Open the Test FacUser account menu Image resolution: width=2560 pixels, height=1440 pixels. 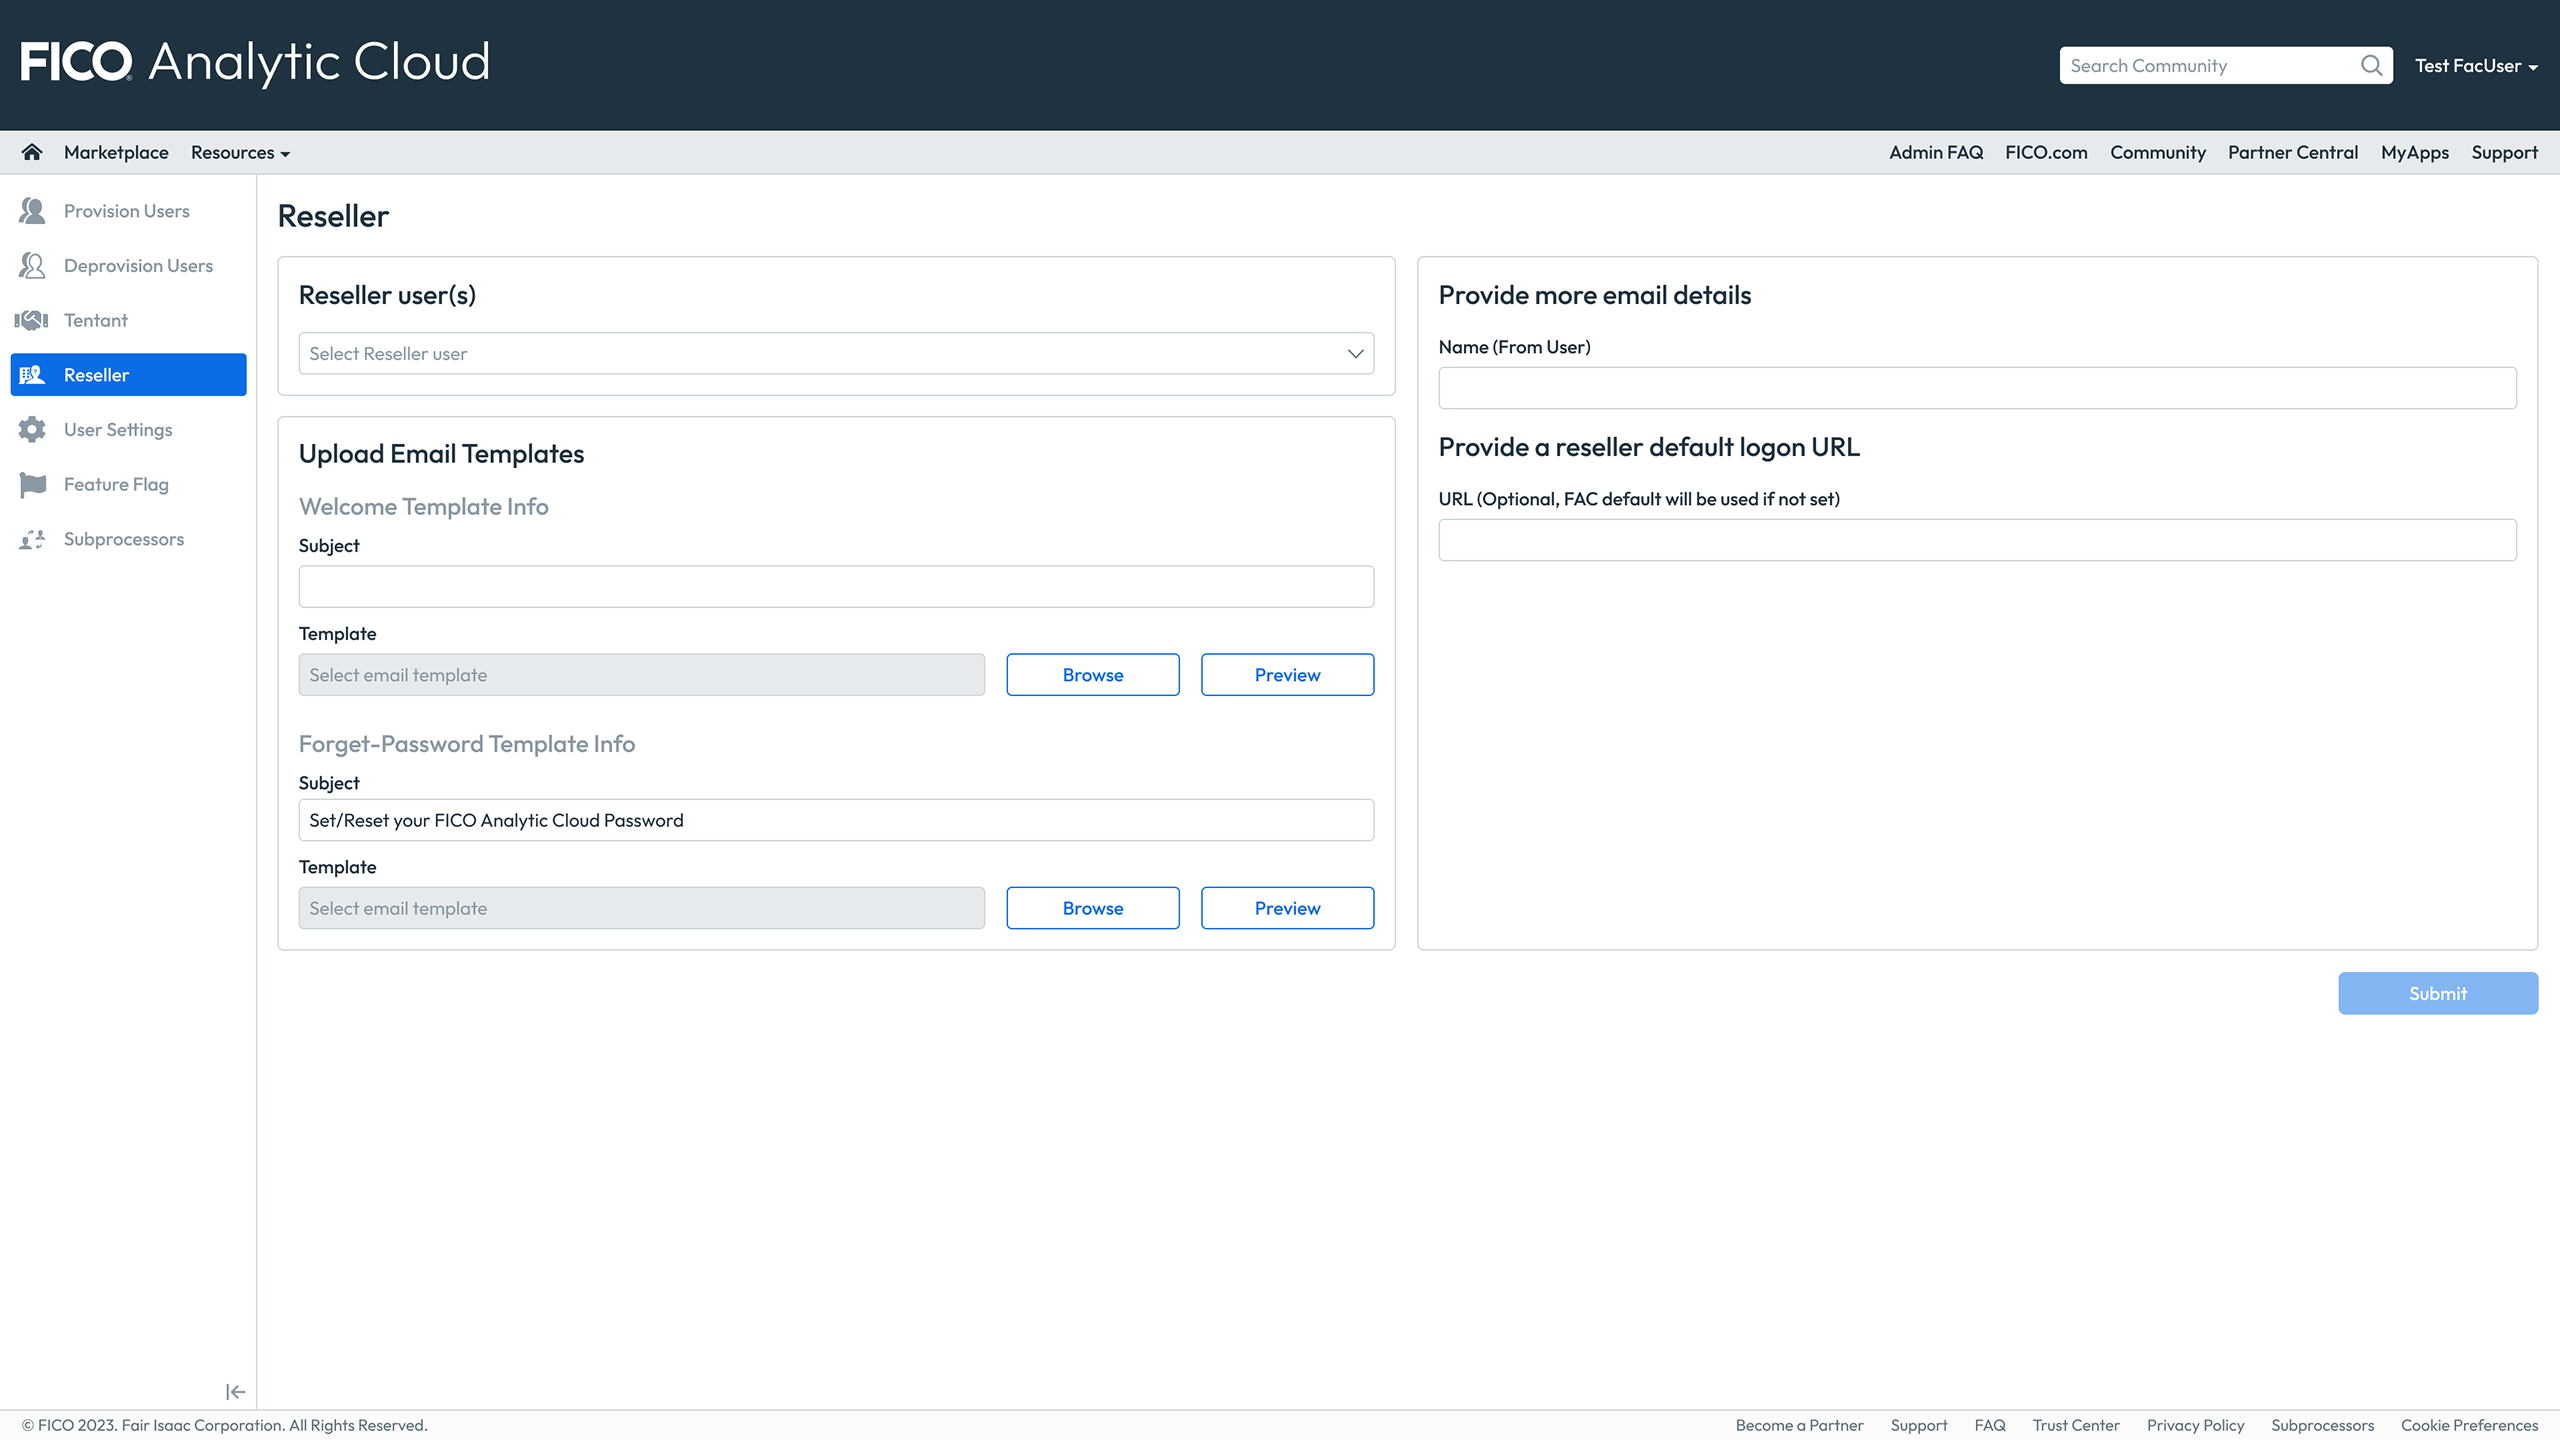(x=2476, y=66)
